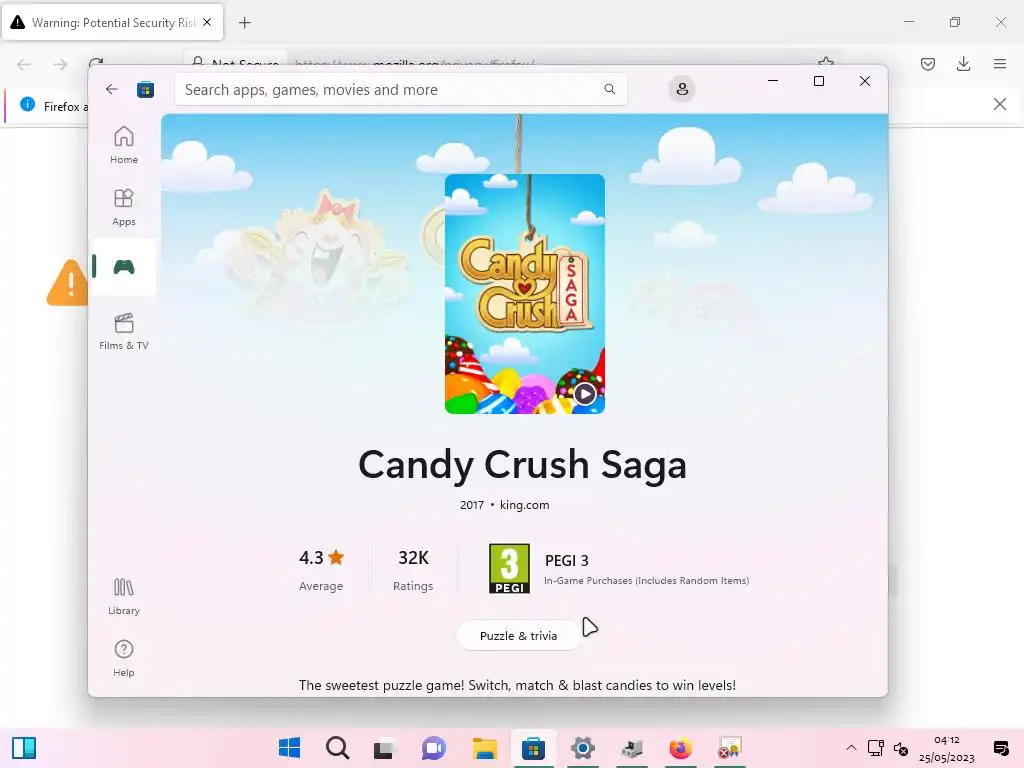
Task: Open the Store user account profile icon
Action: [x=682, y=89]
